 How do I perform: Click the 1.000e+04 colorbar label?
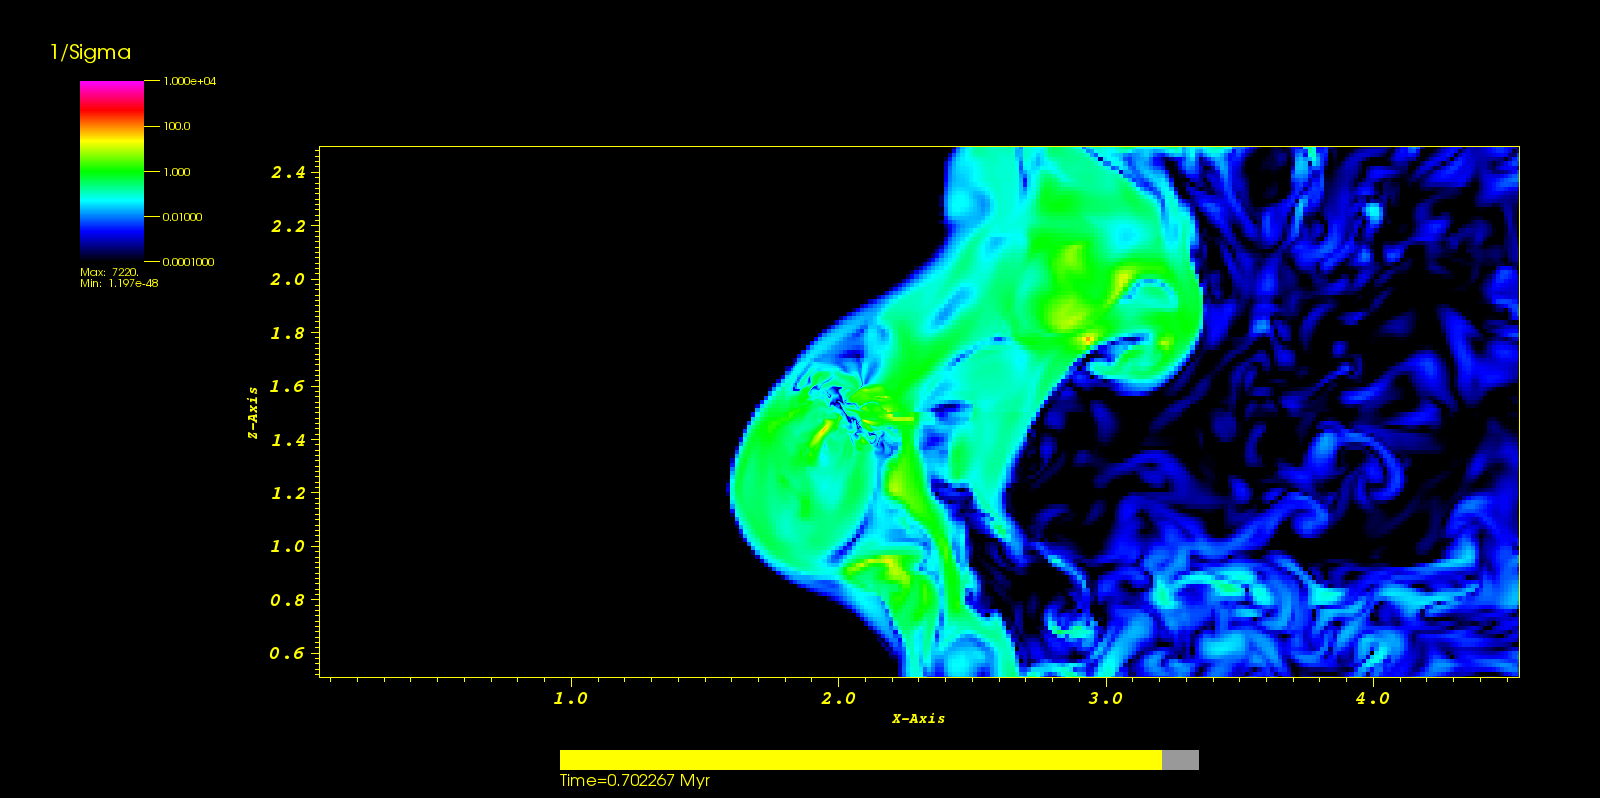pyautogui.click(x=190, y=81)
